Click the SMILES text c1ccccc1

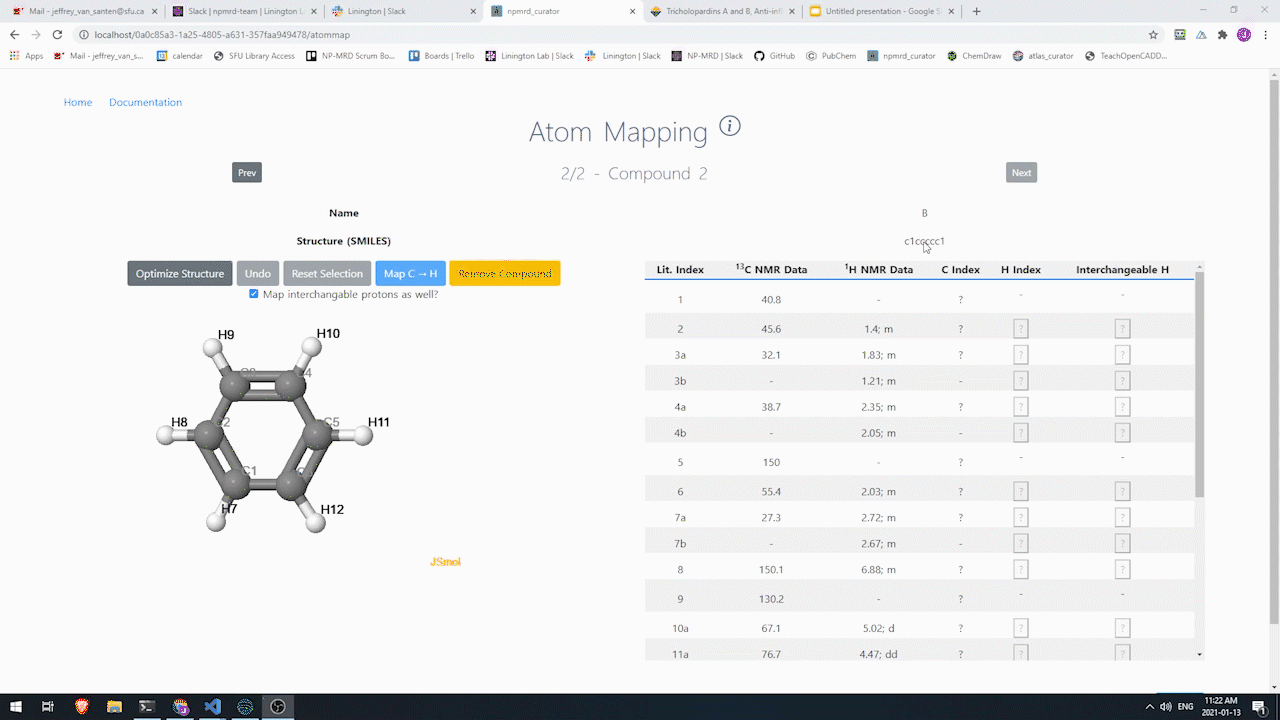click(924, 241)
